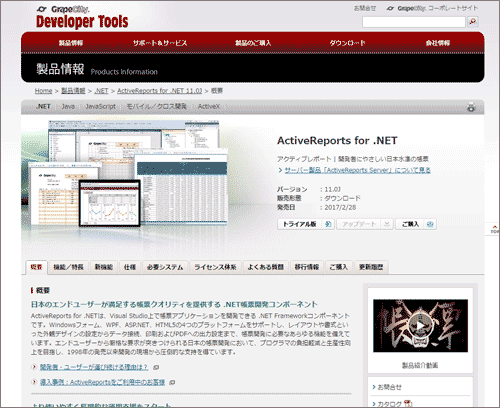Open the アップデート dropdown arrow

click(x=387, y=224)
